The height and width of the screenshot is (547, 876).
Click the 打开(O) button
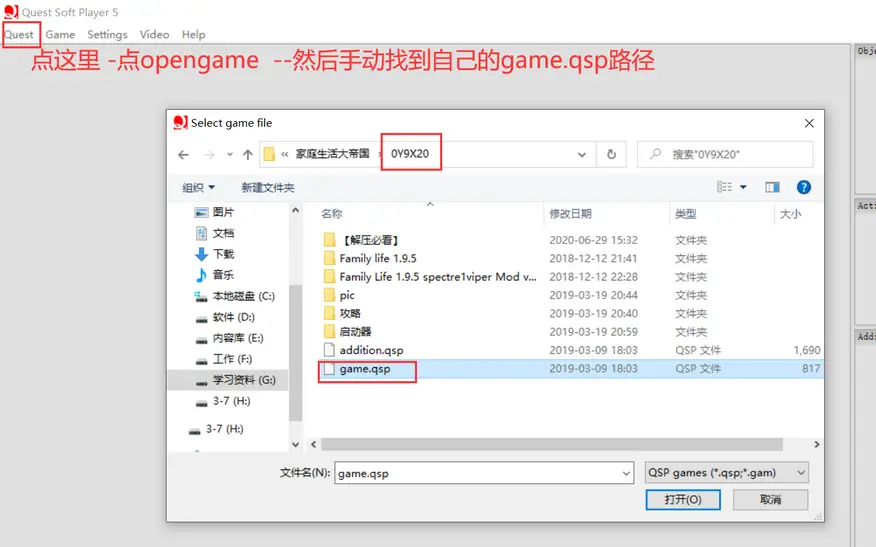(x=683, y=499)
